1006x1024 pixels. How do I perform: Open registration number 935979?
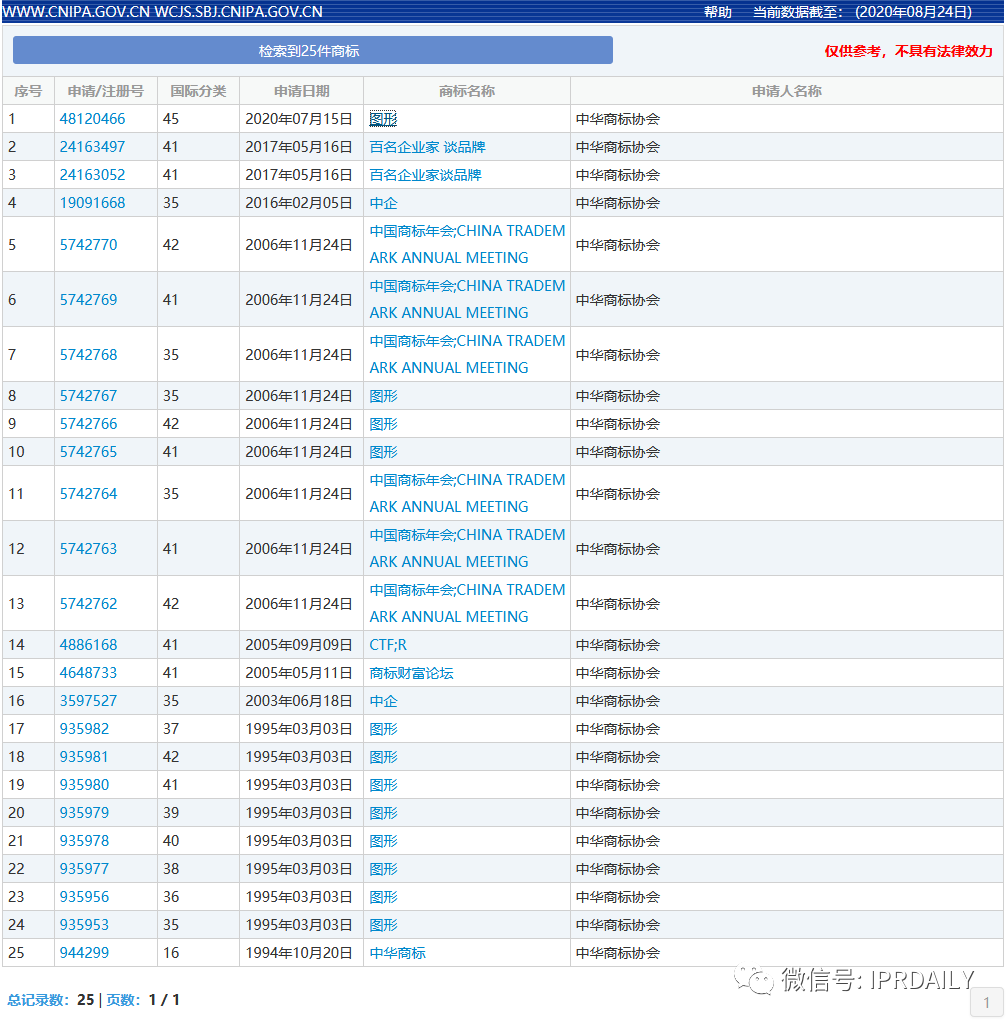(84, 813)
